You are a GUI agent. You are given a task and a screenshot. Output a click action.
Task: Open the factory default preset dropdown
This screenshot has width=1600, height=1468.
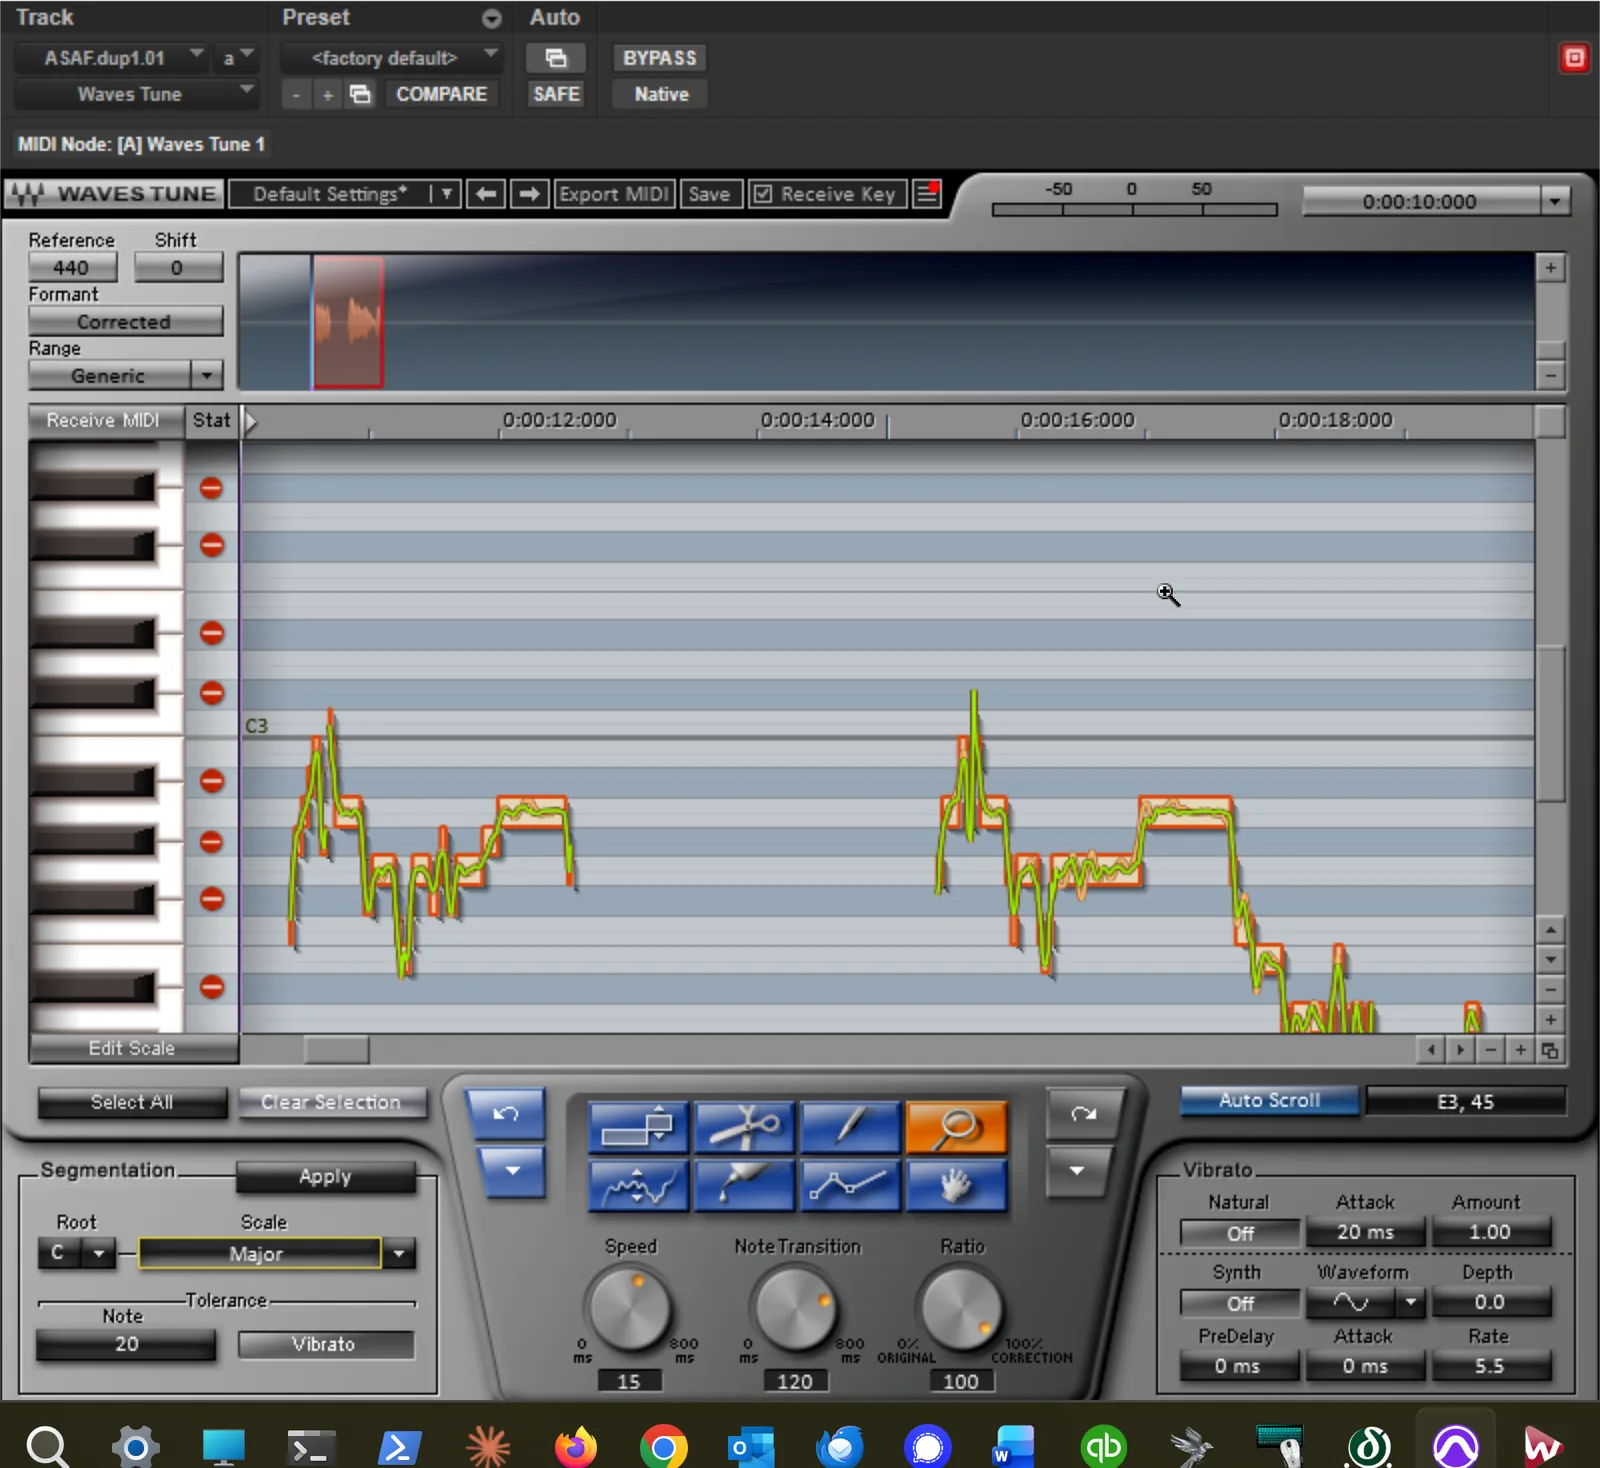[391, 58]
